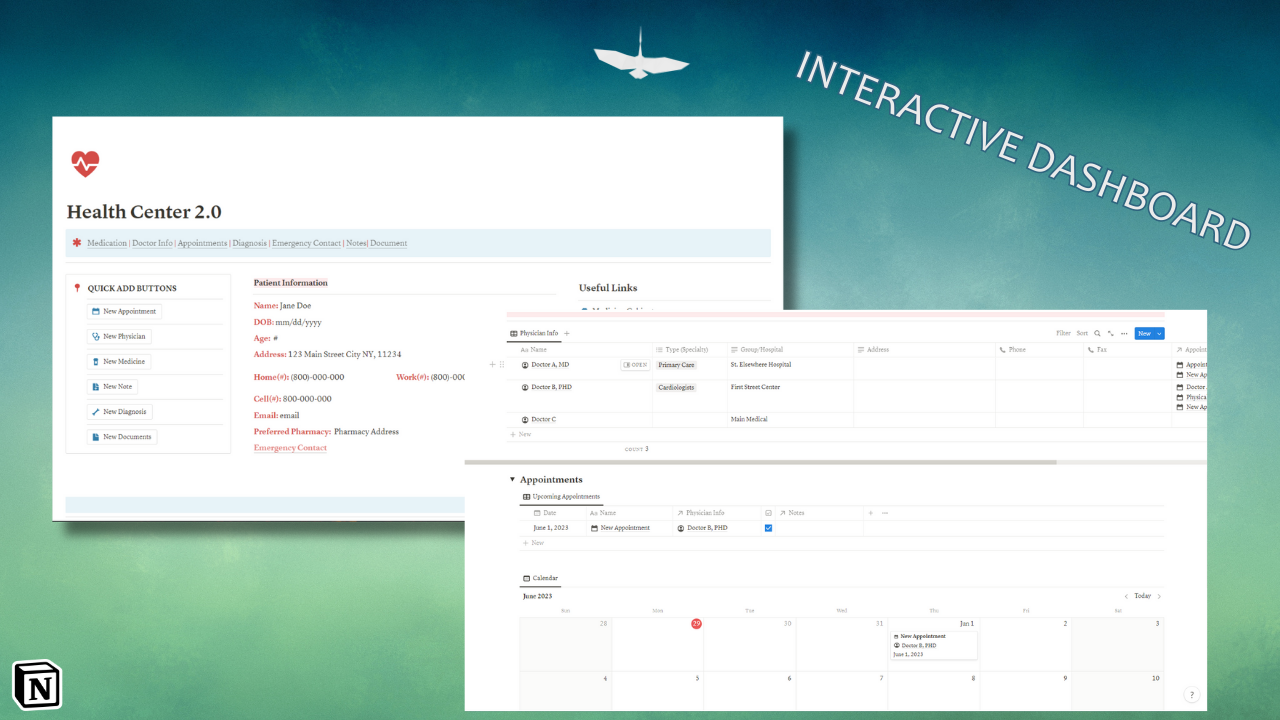Screen dimensions: 1280x720
Task: Click the calendar icon beside New Appointment table entry
Action: pos(595,528)
